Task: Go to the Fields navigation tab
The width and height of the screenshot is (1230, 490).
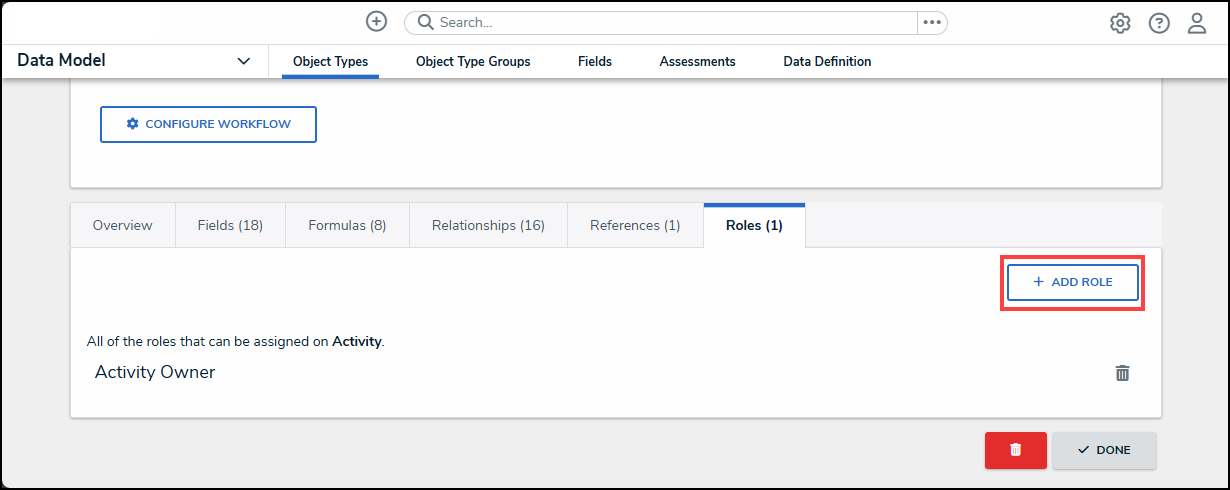Action: [595, 62]
